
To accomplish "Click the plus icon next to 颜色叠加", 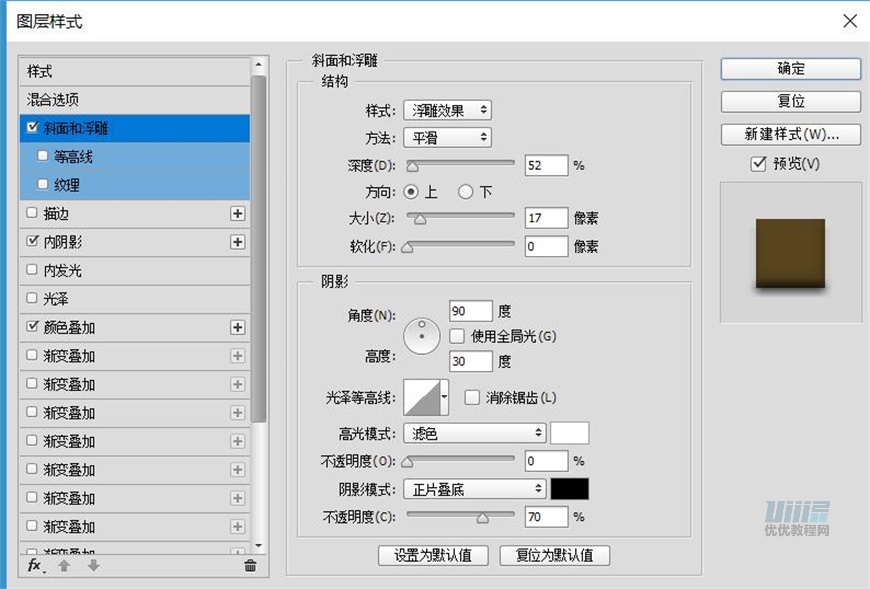I will (237, 327).
